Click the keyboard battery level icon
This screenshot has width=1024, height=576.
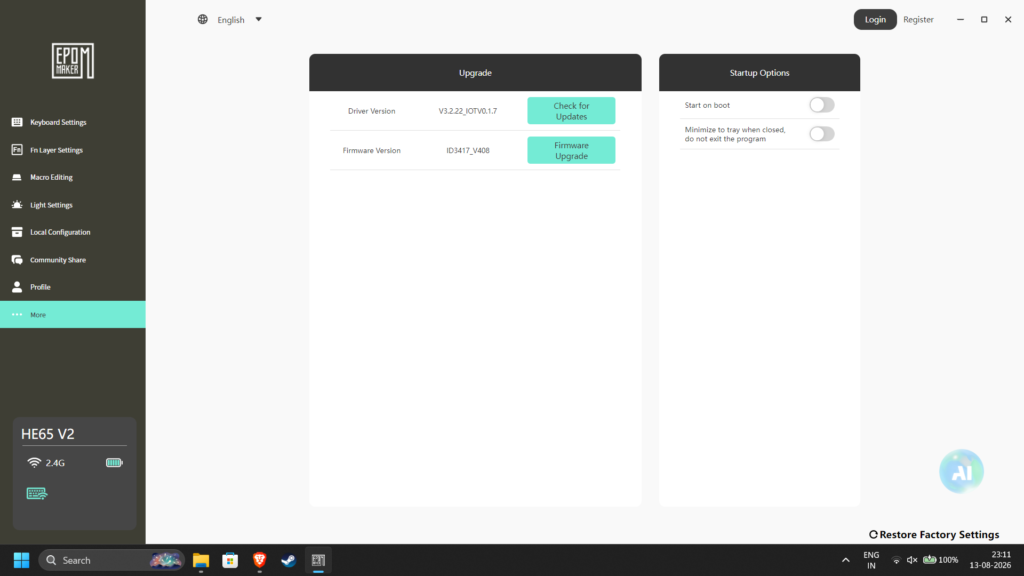[x=114, y=462]
